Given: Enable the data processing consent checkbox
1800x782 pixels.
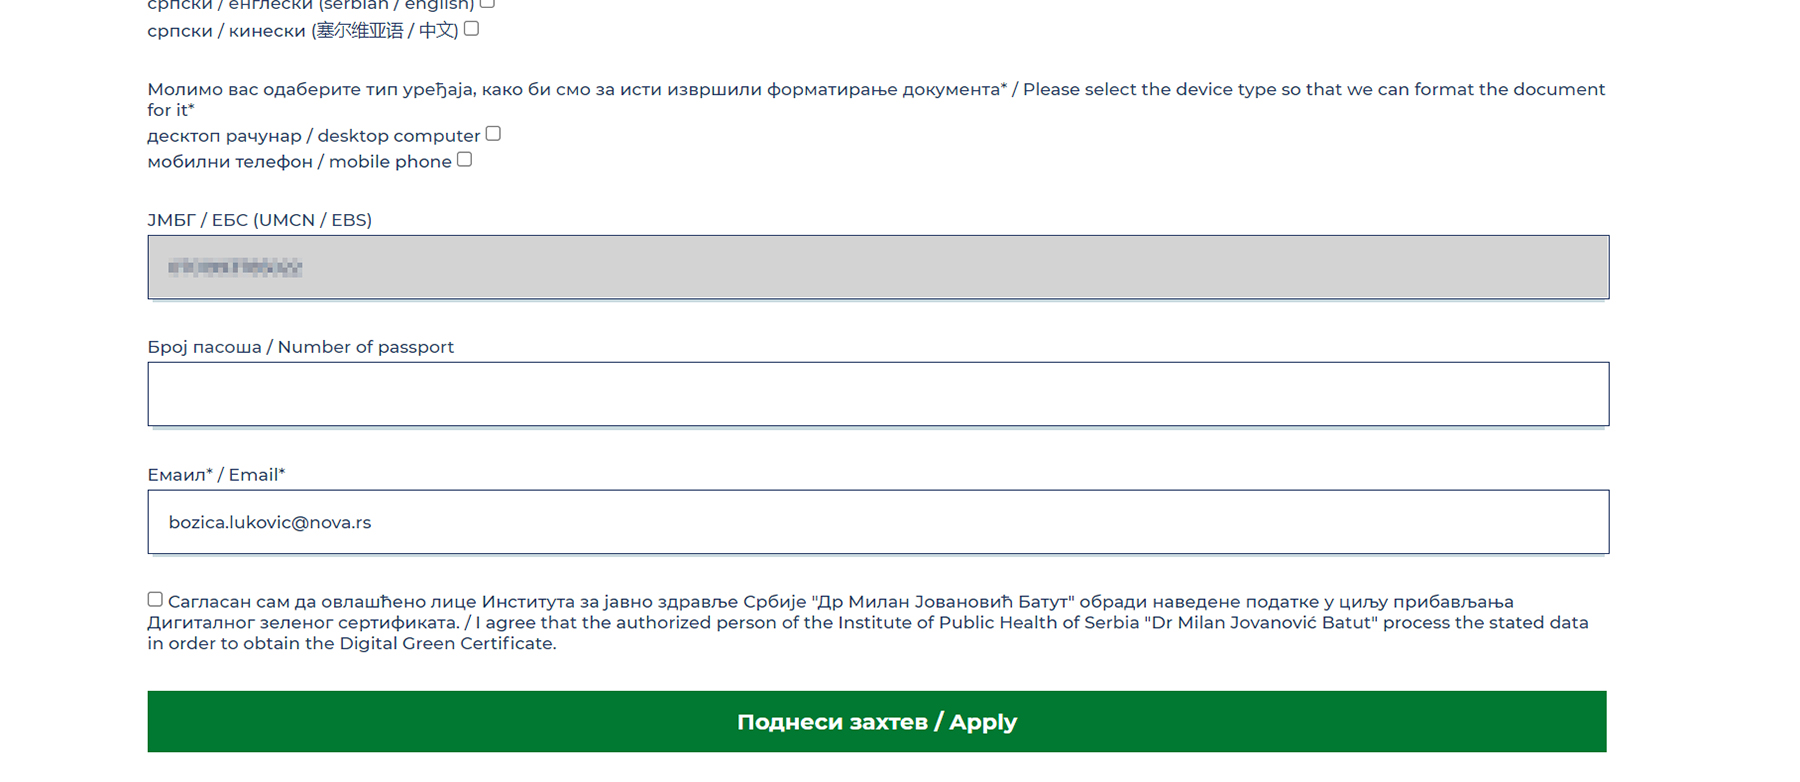Looking at the screenshot, I should [155, 599].
